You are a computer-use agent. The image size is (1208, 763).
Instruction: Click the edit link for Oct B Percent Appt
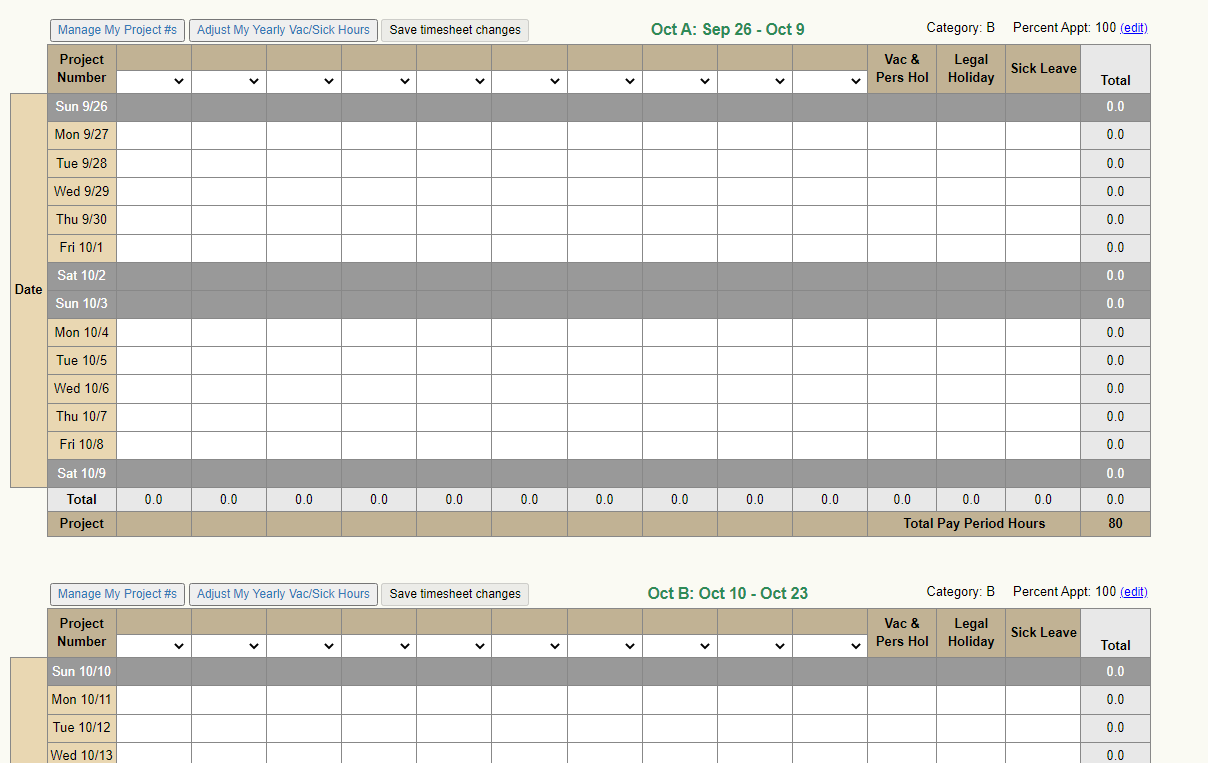[1133, 592]
